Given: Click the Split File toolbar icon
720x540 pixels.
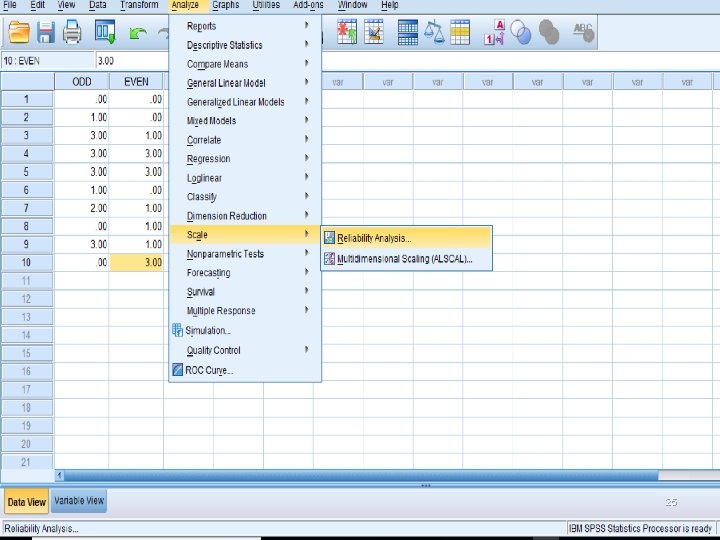Looking at the screenshot, I should (x=408, y=32).
